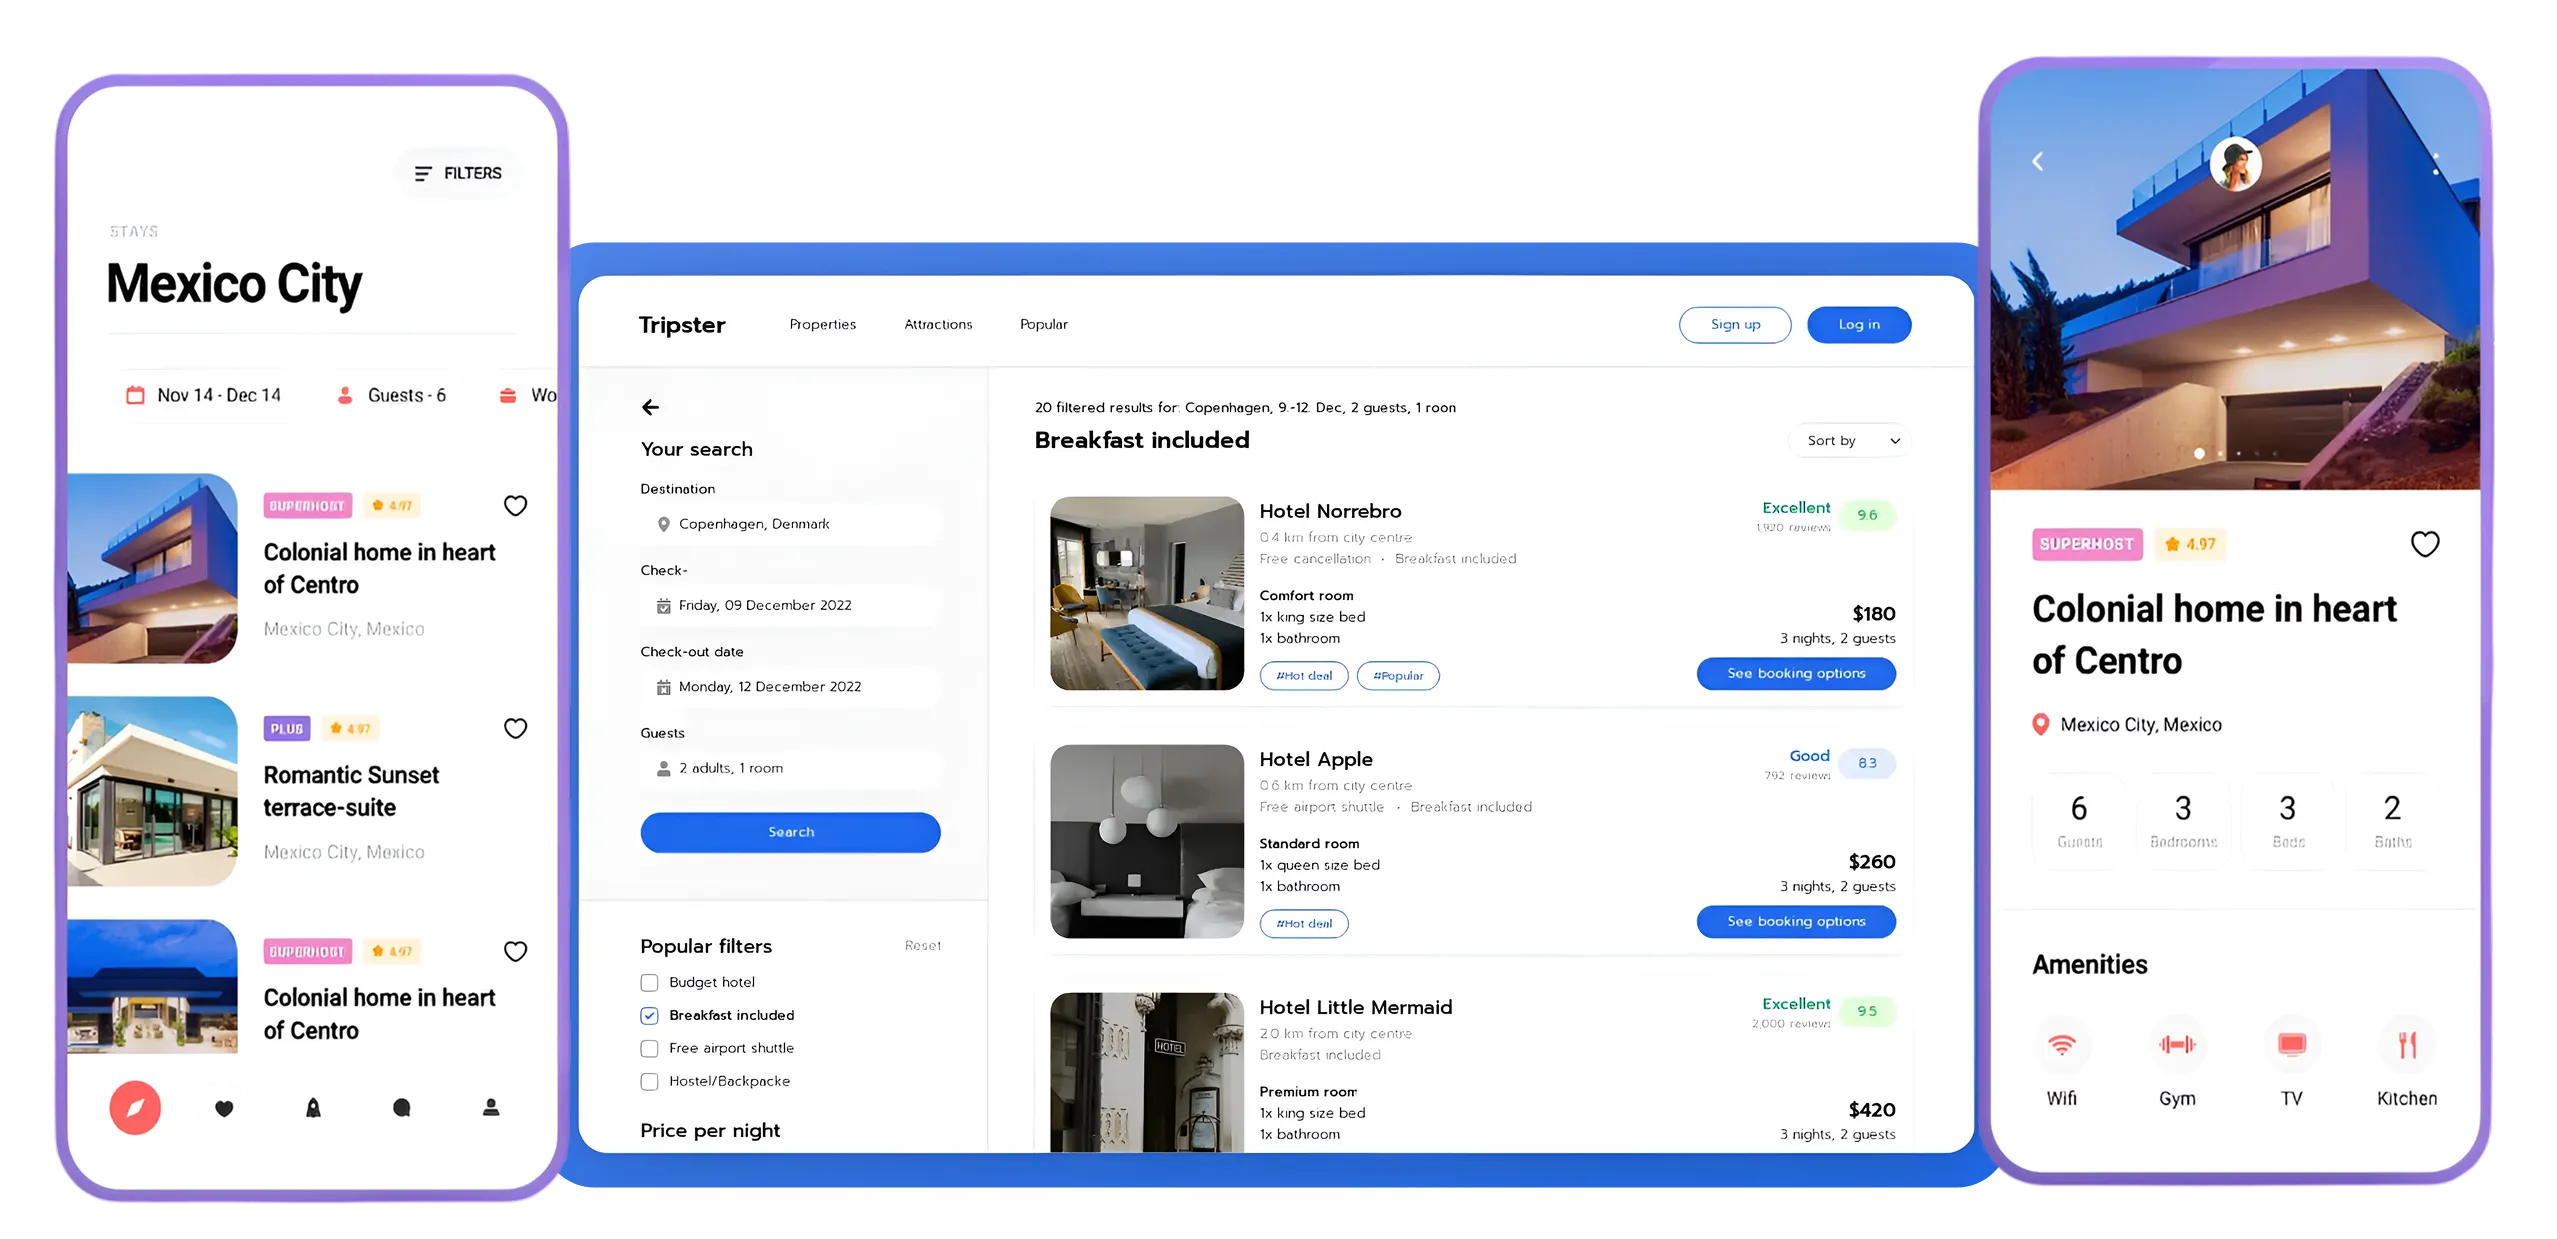Select the first photo carousel dot
This screenshot has width=2557, height=1239.
point(2199,454)
